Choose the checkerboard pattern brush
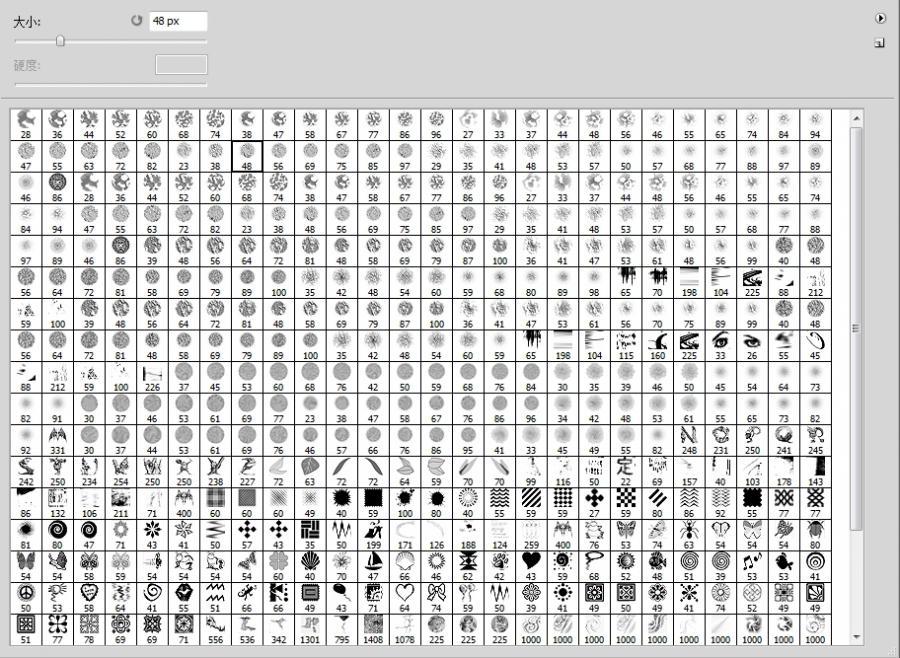The width and height of the screenshot is (900, 658). pyautogui.click(x=626, y=504)
